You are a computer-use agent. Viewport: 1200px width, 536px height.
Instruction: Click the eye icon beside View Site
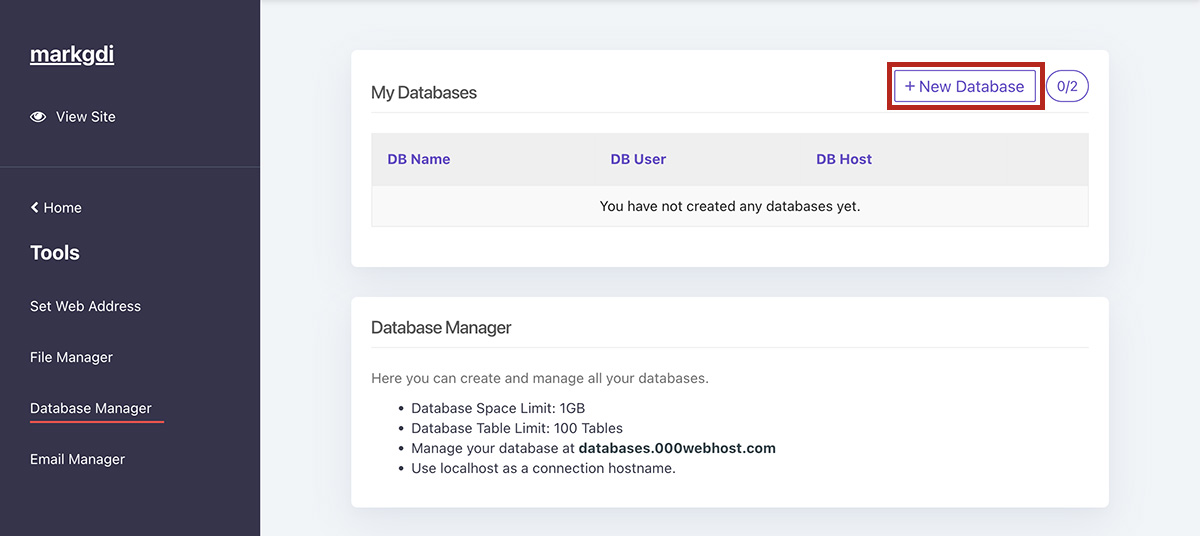click(38, 117)
